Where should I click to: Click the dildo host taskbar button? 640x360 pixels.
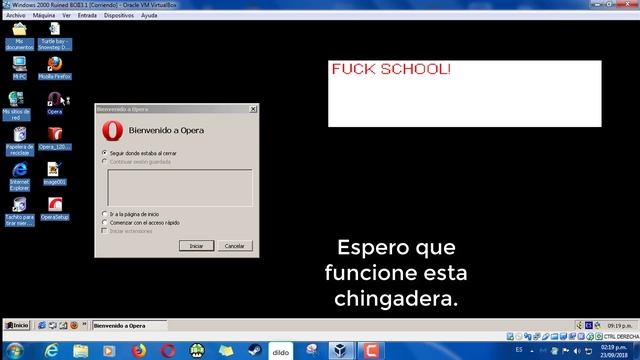click(x=281, y=351)
